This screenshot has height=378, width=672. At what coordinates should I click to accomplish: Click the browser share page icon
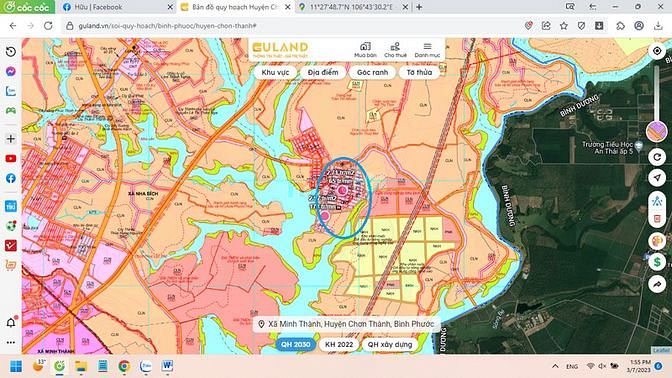pyautogui.click(x=546, y=26)
